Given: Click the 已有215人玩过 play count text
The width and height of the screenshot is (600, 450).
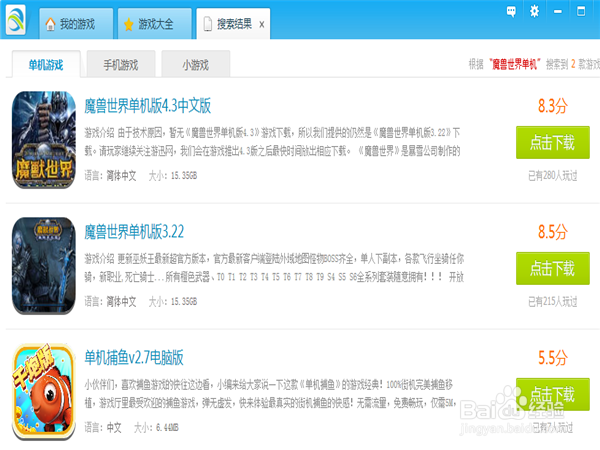Looking at the screenshot, I should [x=553, y=302].
